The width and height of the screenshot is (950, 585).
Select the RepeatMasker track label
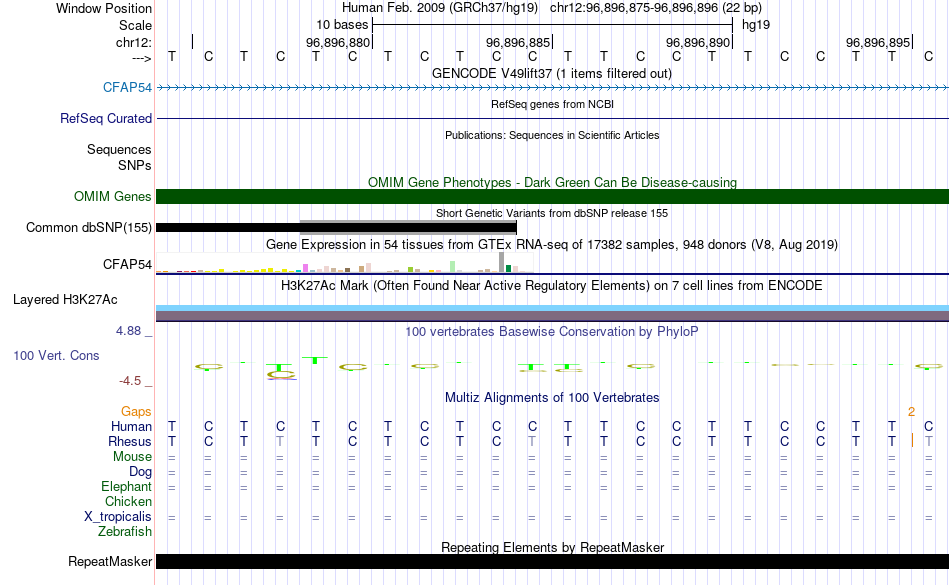pyautogui.click(x=110, y=561)
